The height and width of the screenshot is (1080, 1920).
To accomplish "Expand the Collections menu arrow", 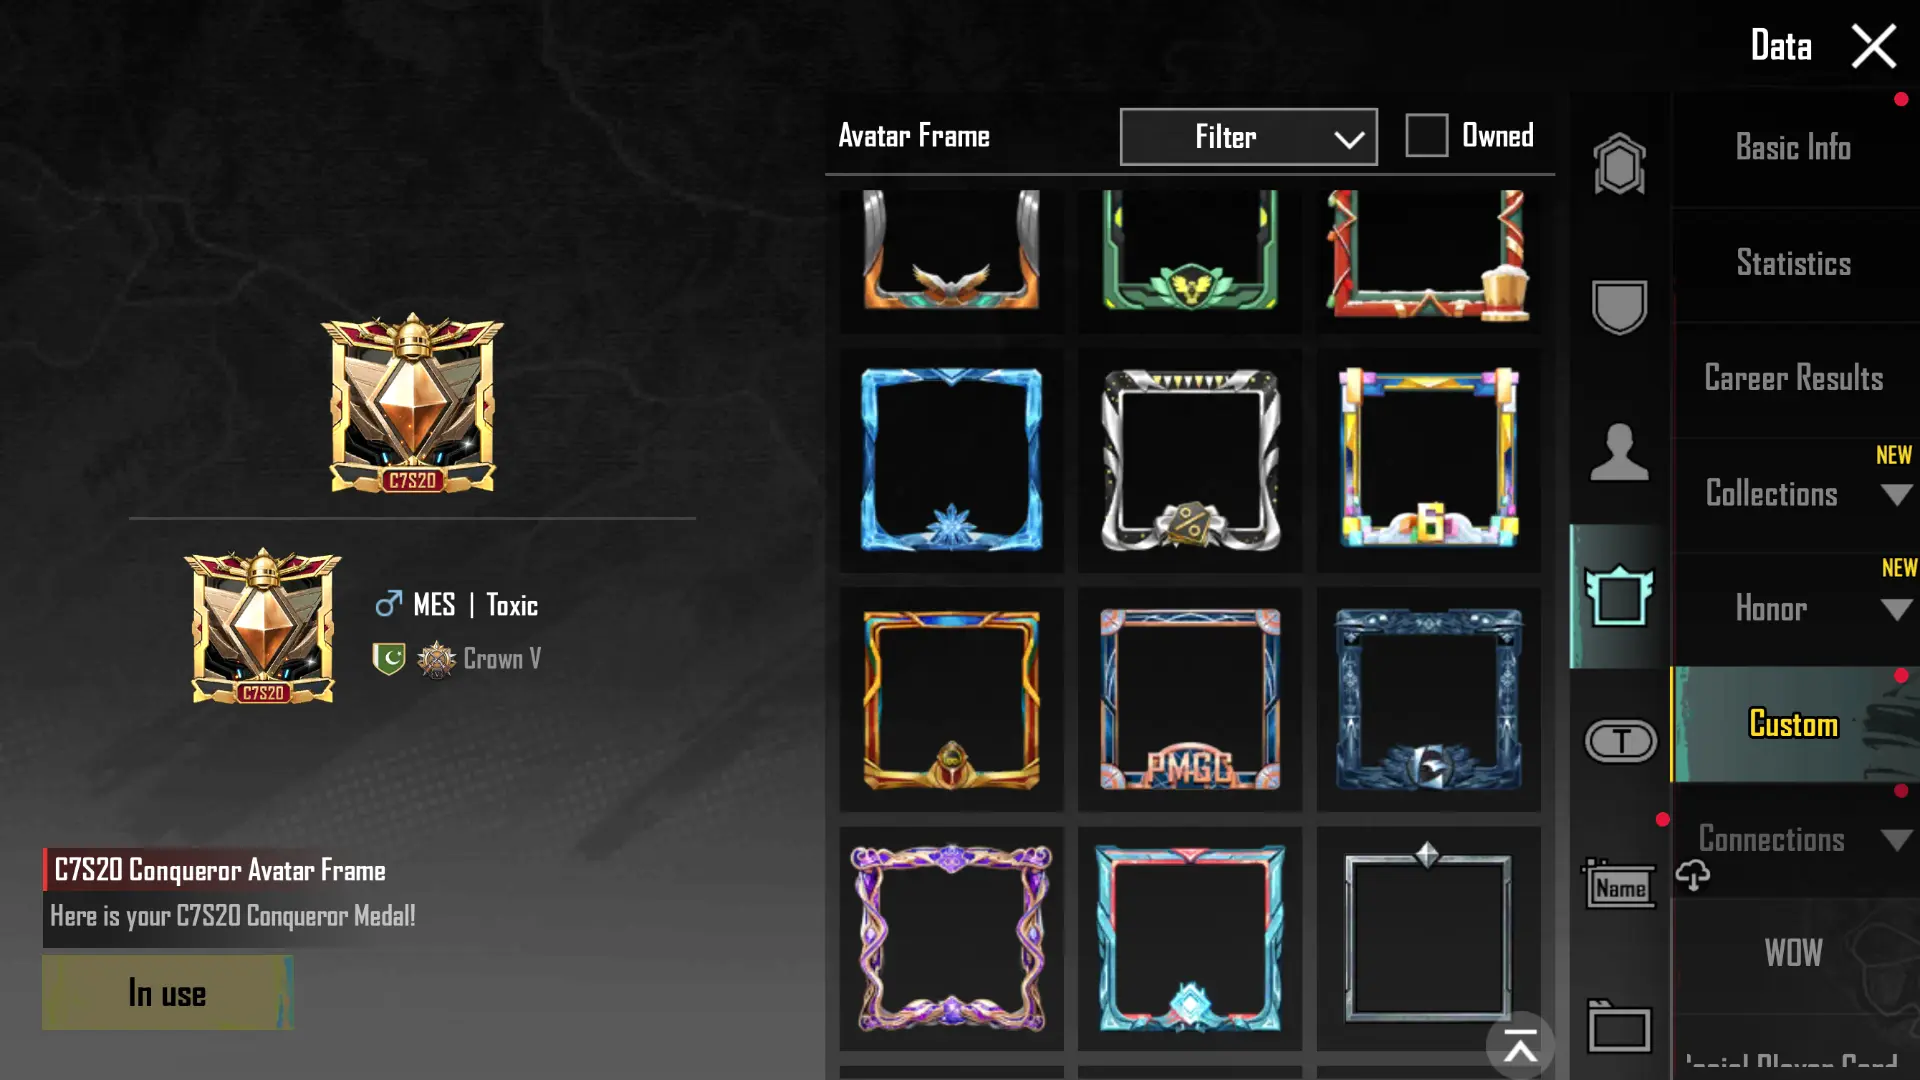I will pyautogui.click(x=1896, y=494).
